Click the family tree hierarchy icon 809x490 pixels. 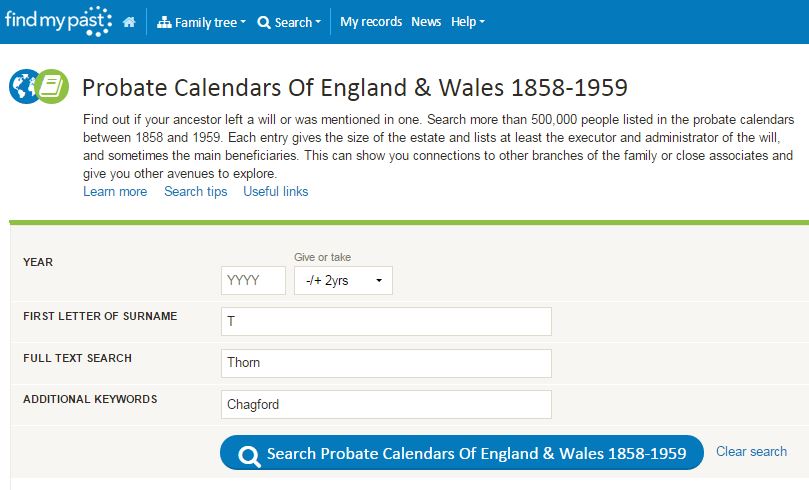click(x=165, y=22)
